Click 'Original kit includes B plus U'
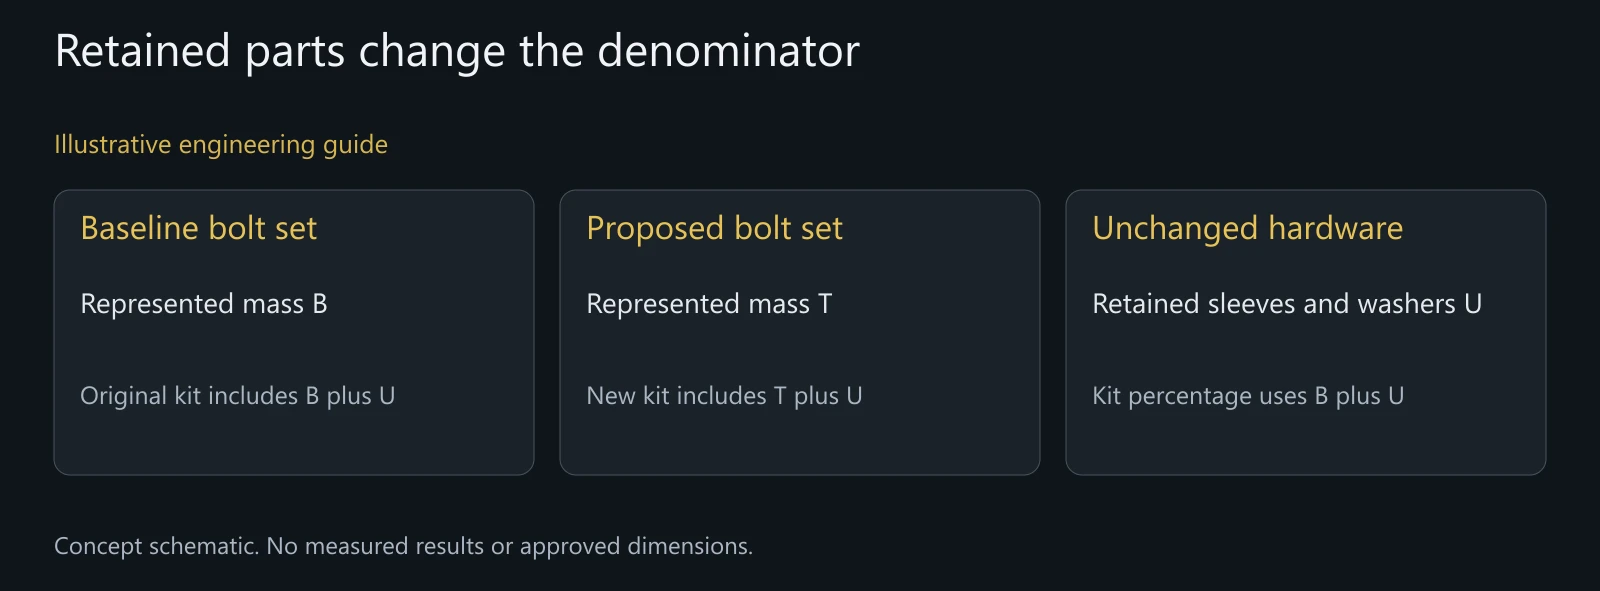This screenshot has width=1600, height=591. [238, 396]
